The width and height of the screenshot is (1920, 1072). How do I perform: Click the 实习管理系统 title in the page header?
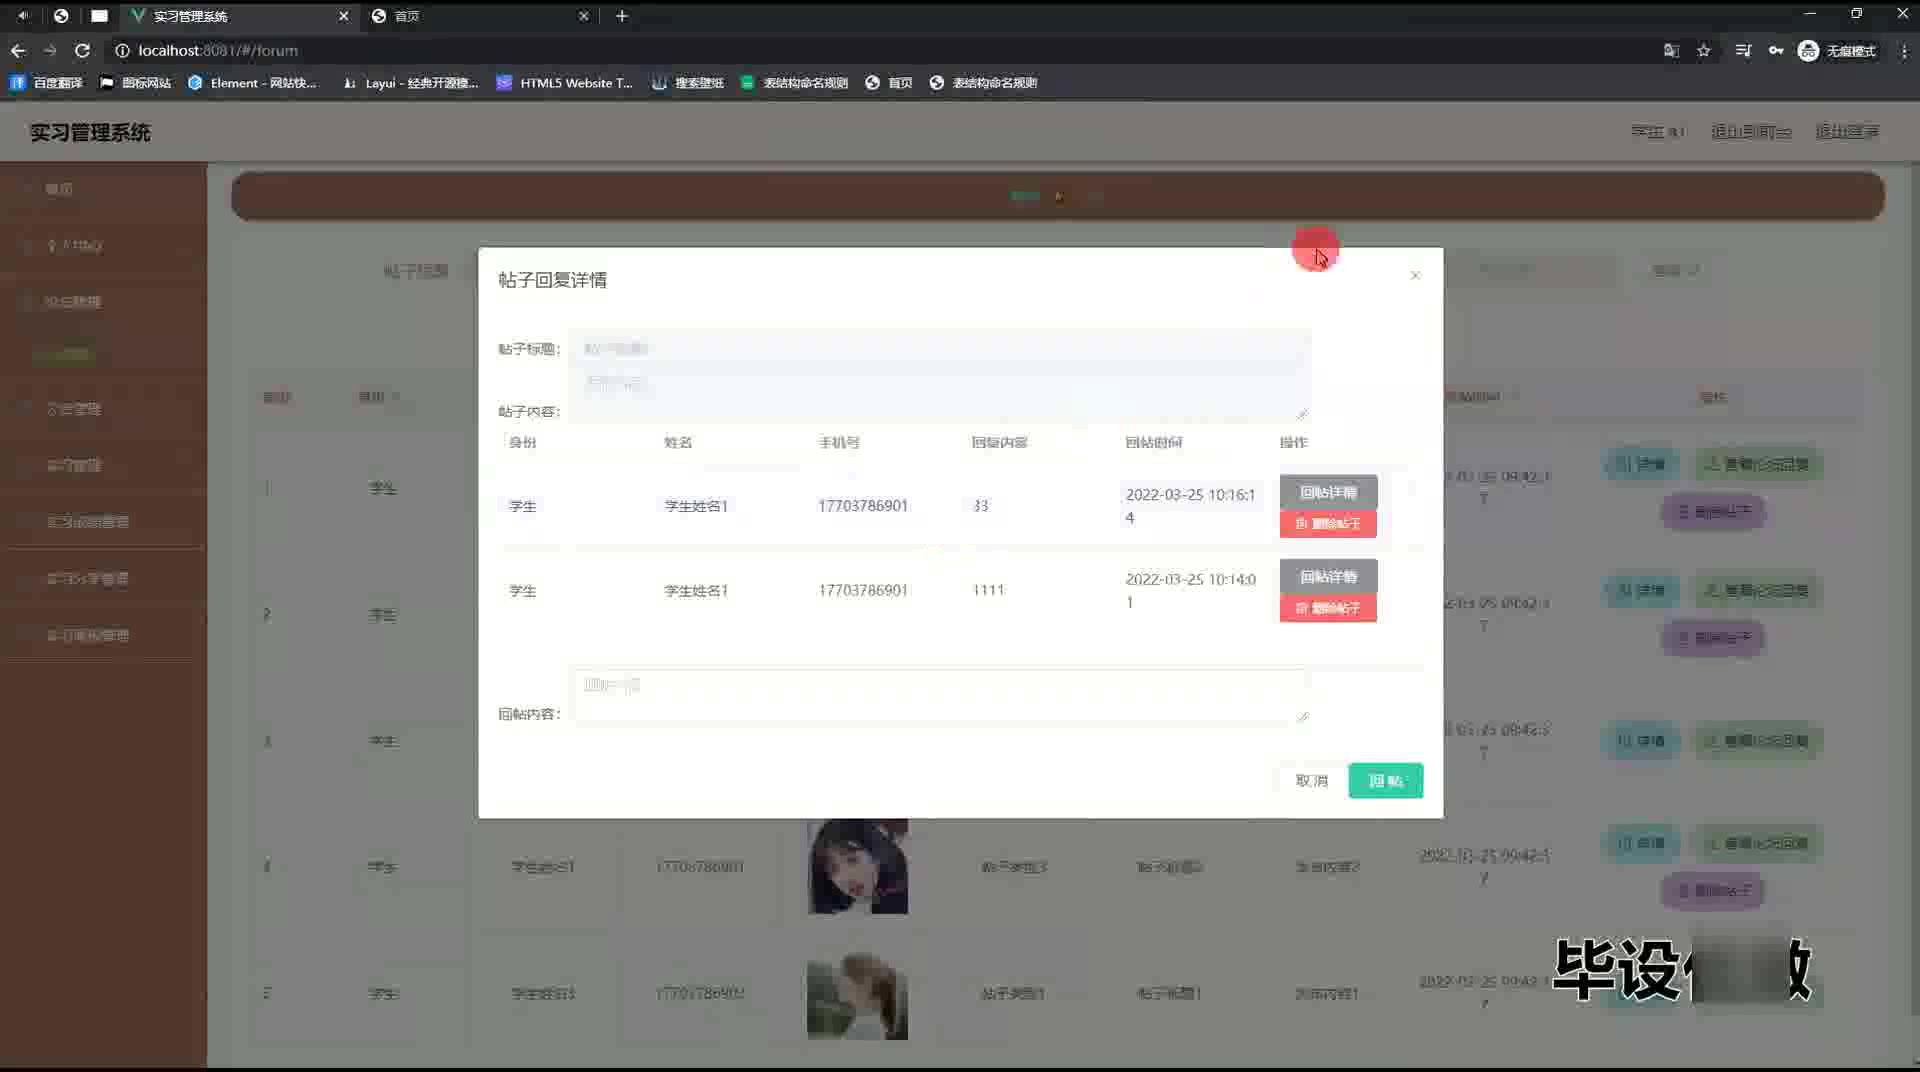click(90, 133)
